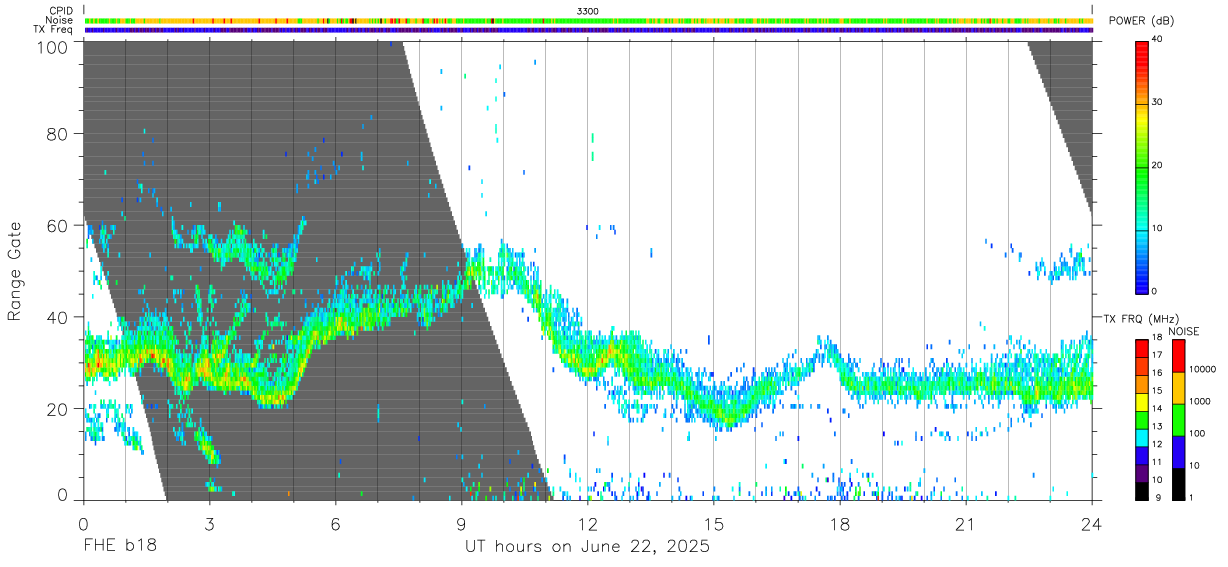Select the TX Freq strip above the plot

[588, 30]
